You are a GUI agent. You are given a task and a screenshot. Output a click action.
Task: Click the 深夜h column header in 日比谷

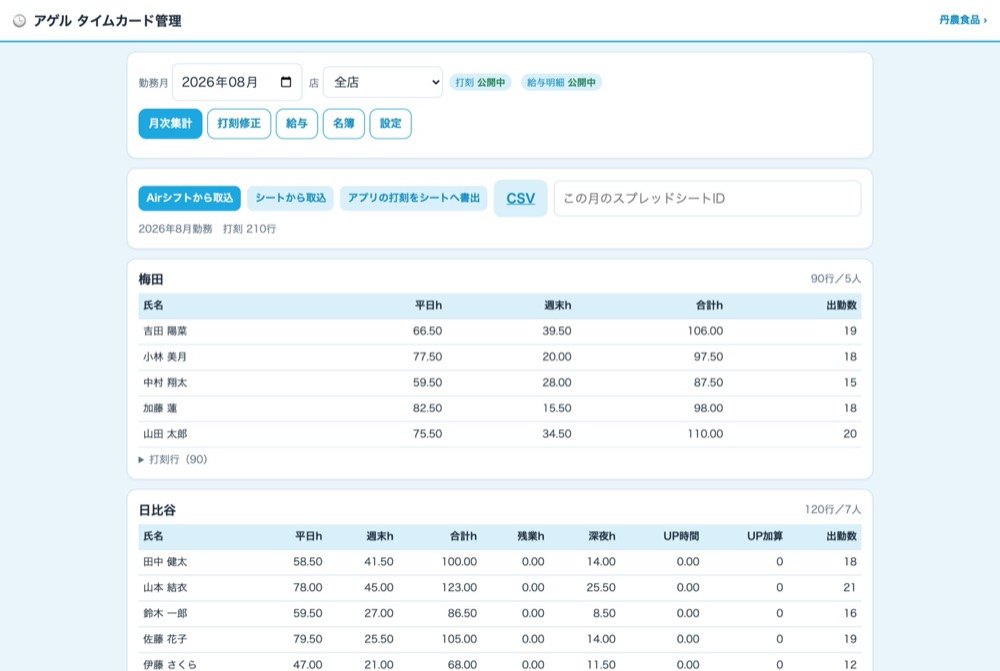pyautogui.click(x=602, y=536)
